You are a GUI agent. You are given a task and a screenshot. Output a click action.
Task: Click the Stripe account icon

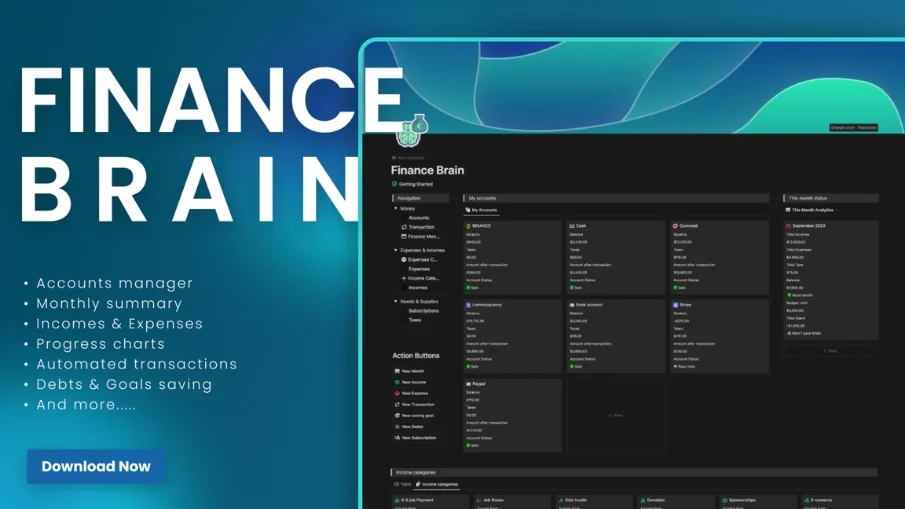click(x=675, y=304)
